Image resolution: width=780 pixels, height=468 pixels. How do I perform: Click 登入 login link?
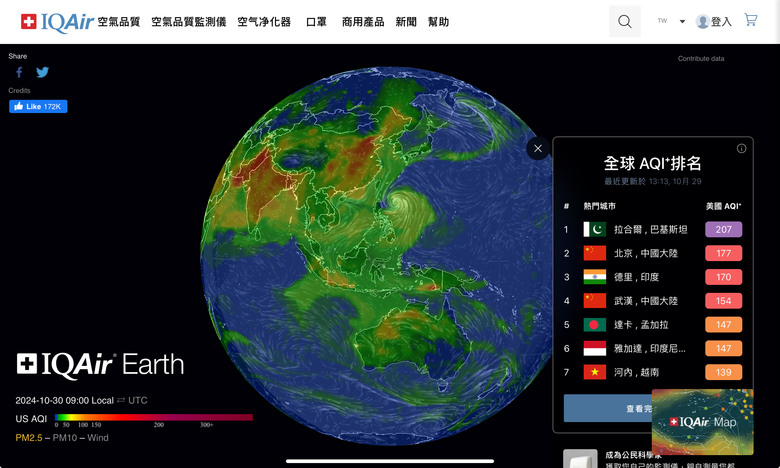(x=721, y=22)
